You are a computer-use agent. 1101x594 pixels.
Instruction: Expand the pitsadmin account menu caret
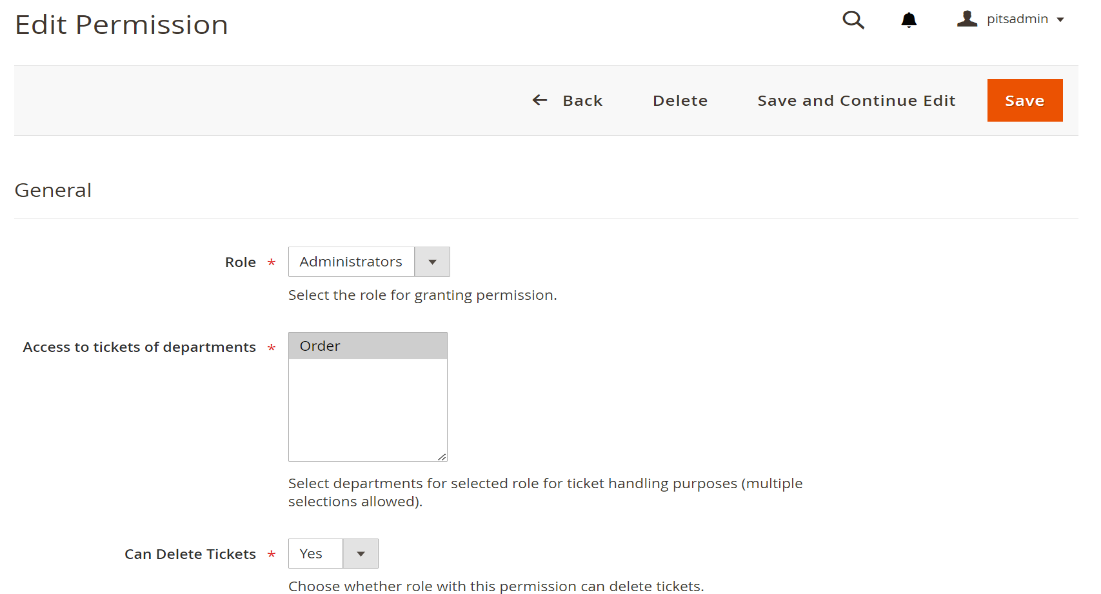coord(1060,20)
